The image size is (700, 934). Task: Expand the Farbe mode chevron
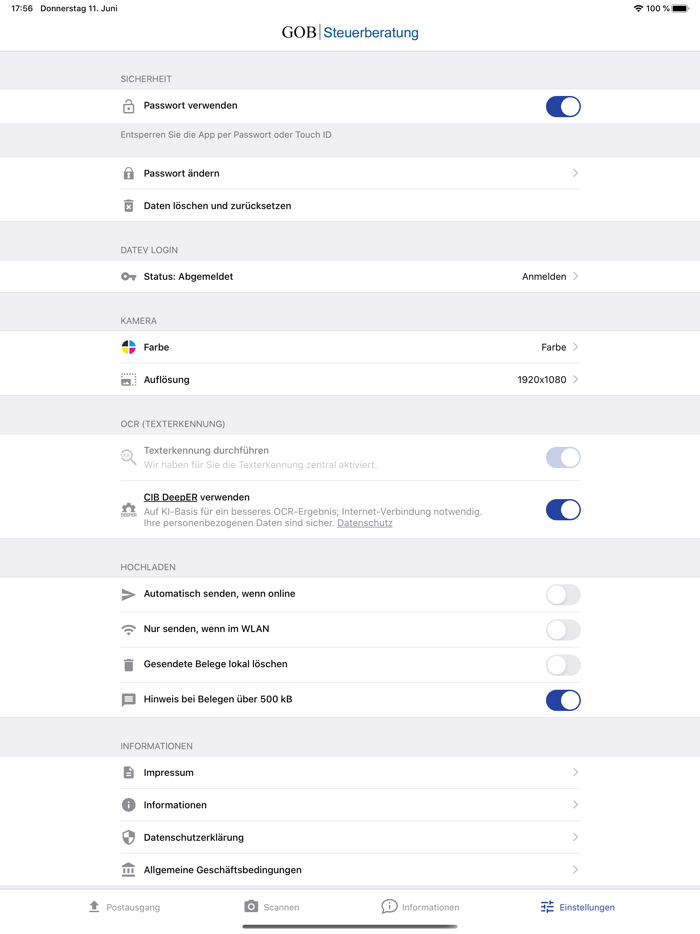pos(576,347)
